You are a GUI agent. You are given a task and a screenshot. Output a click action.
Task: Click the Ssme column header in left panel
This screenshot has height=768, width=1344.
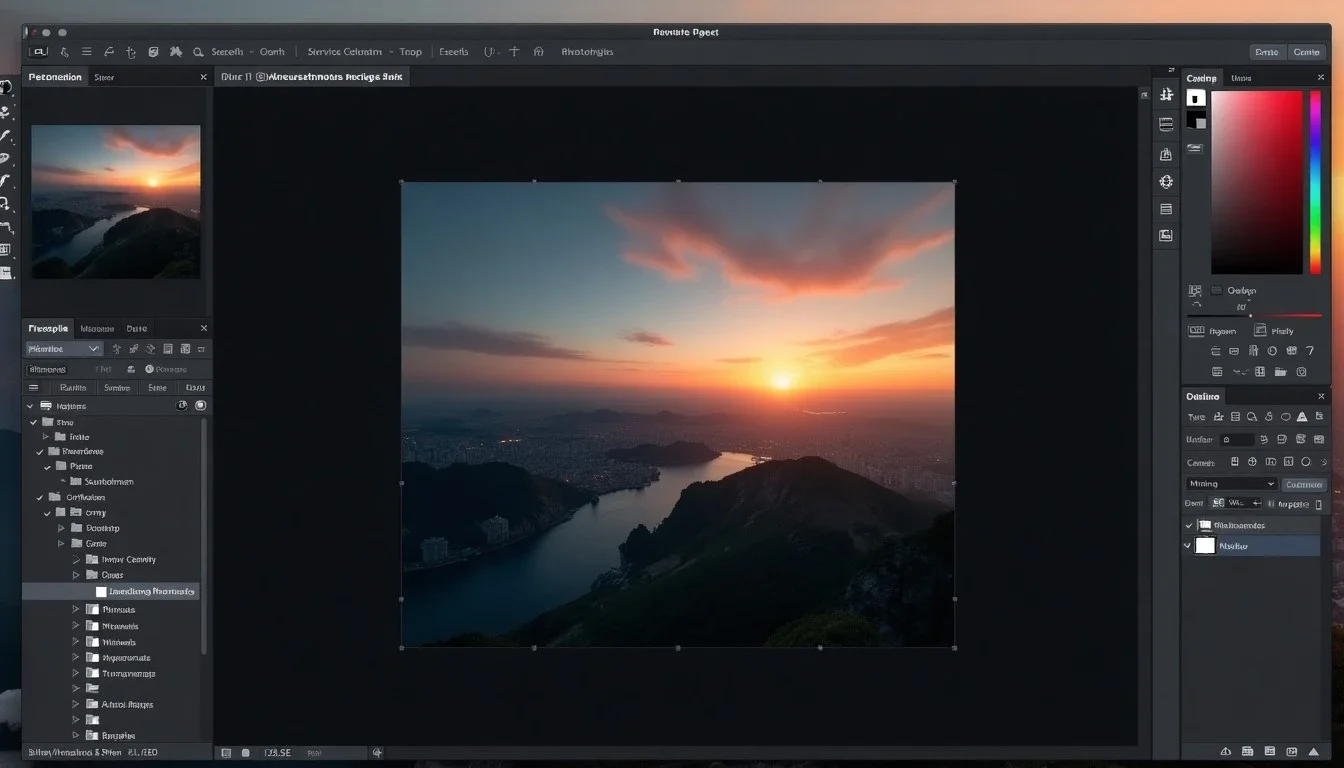click(157, 387)
